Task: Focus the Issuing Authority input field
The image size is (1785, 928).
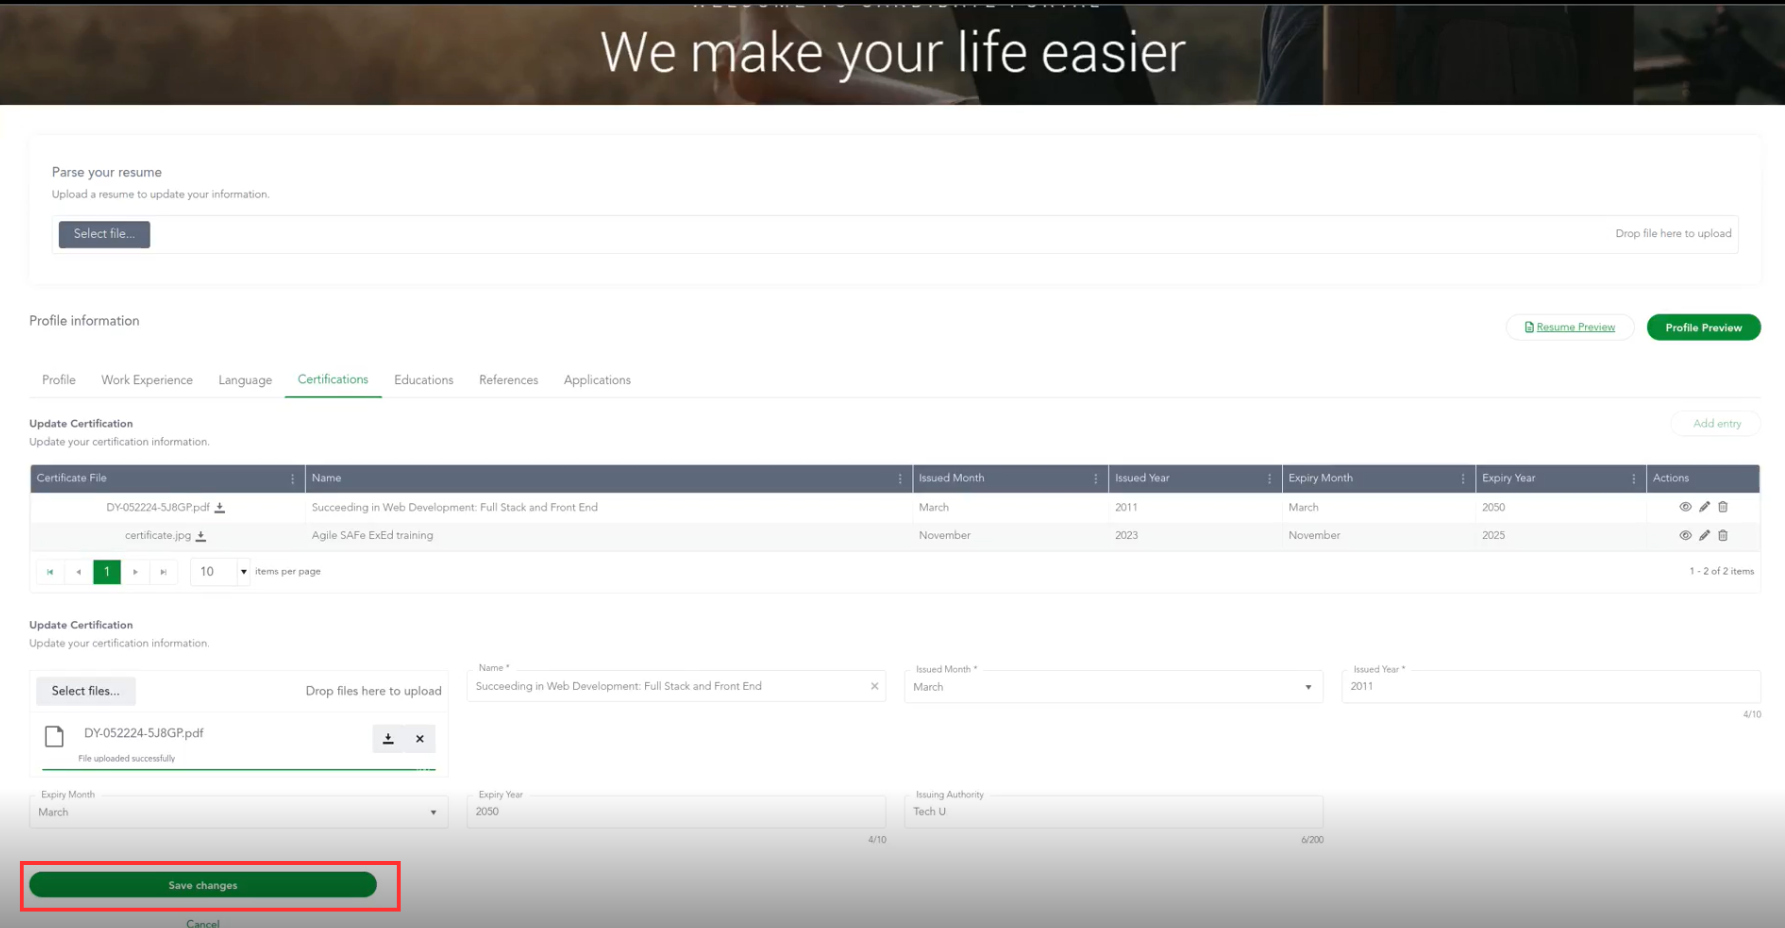Action: [x=1113, y=811]
